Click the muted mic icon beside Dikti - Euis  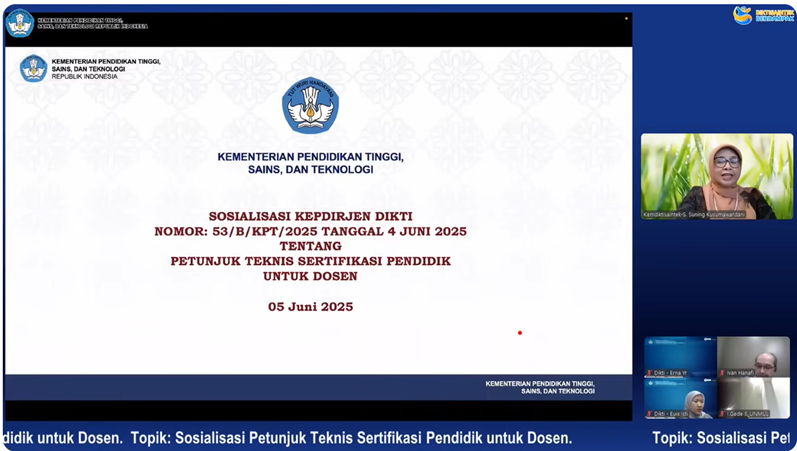(x=650, y=414)
